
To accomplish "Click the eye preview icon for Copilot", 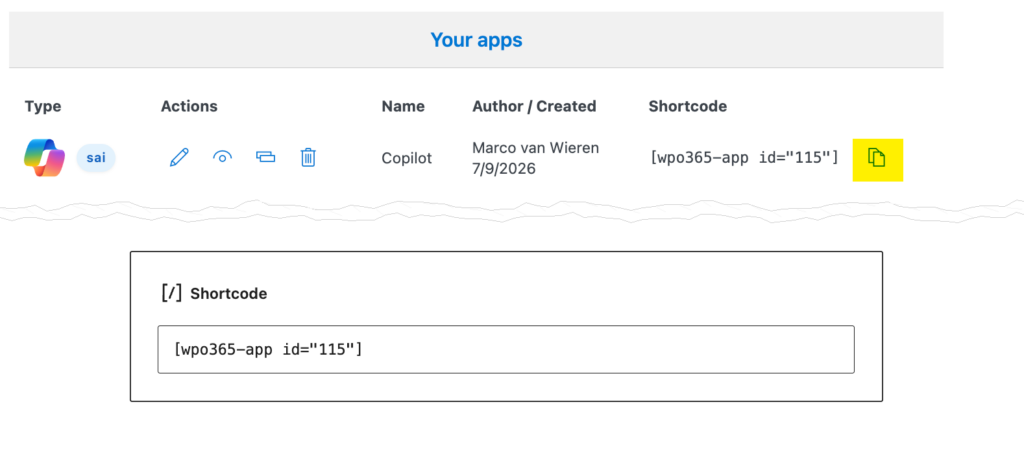I will click(223, 157).
